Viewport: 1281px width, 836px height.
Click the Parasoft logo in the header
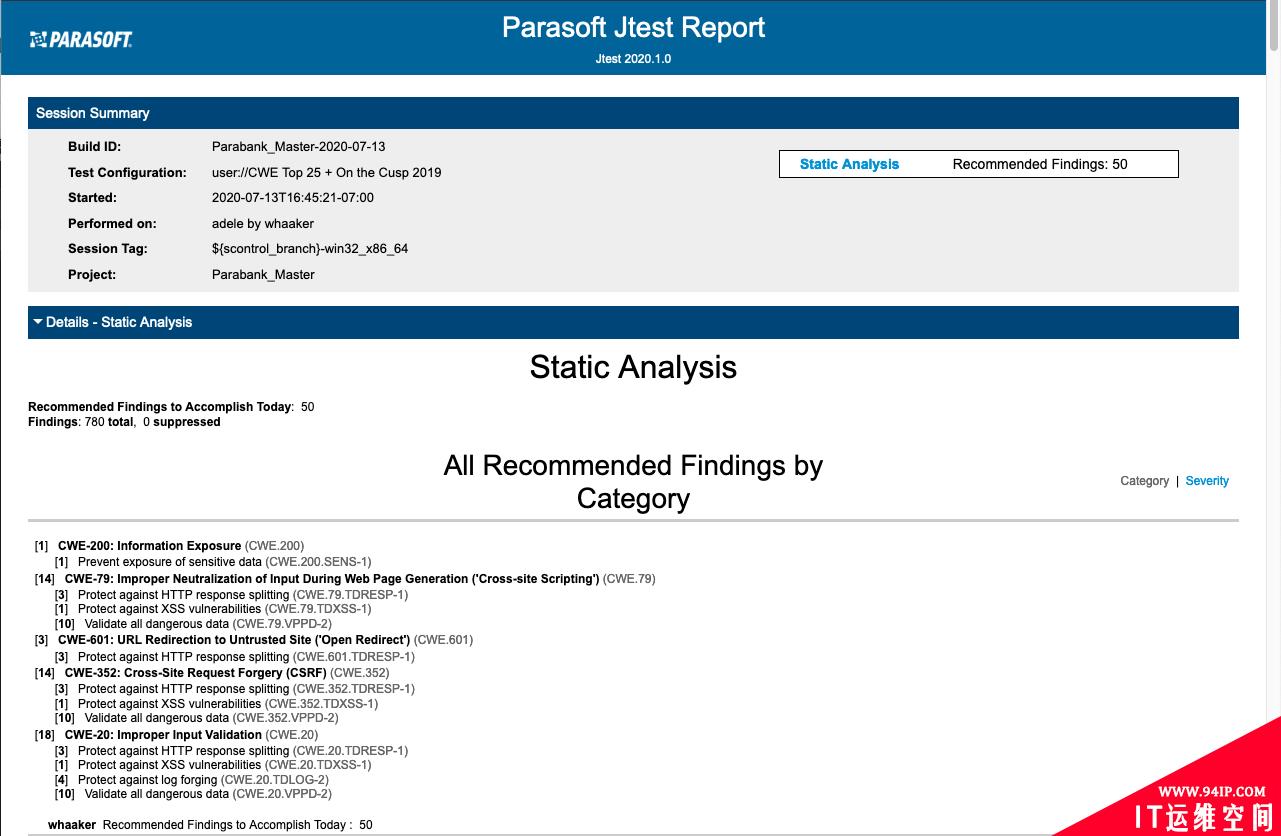pyautogui.click(x=81, y=39)
